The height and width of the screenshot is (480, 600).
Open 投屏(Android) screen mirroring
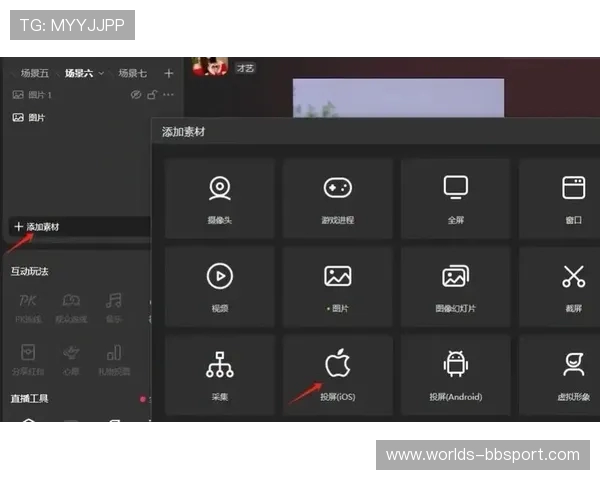pos(455,375)
